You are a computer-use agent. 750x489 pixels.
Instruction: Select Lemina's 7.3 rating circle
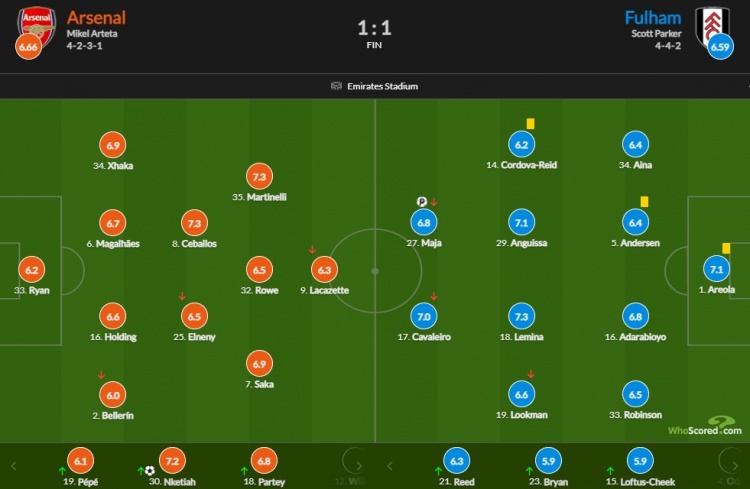pos(521,316)
